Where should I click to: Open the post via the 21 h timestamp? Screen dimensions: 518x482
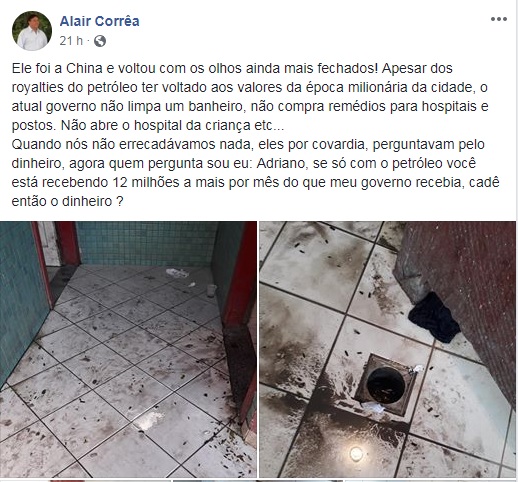(71, 41)
